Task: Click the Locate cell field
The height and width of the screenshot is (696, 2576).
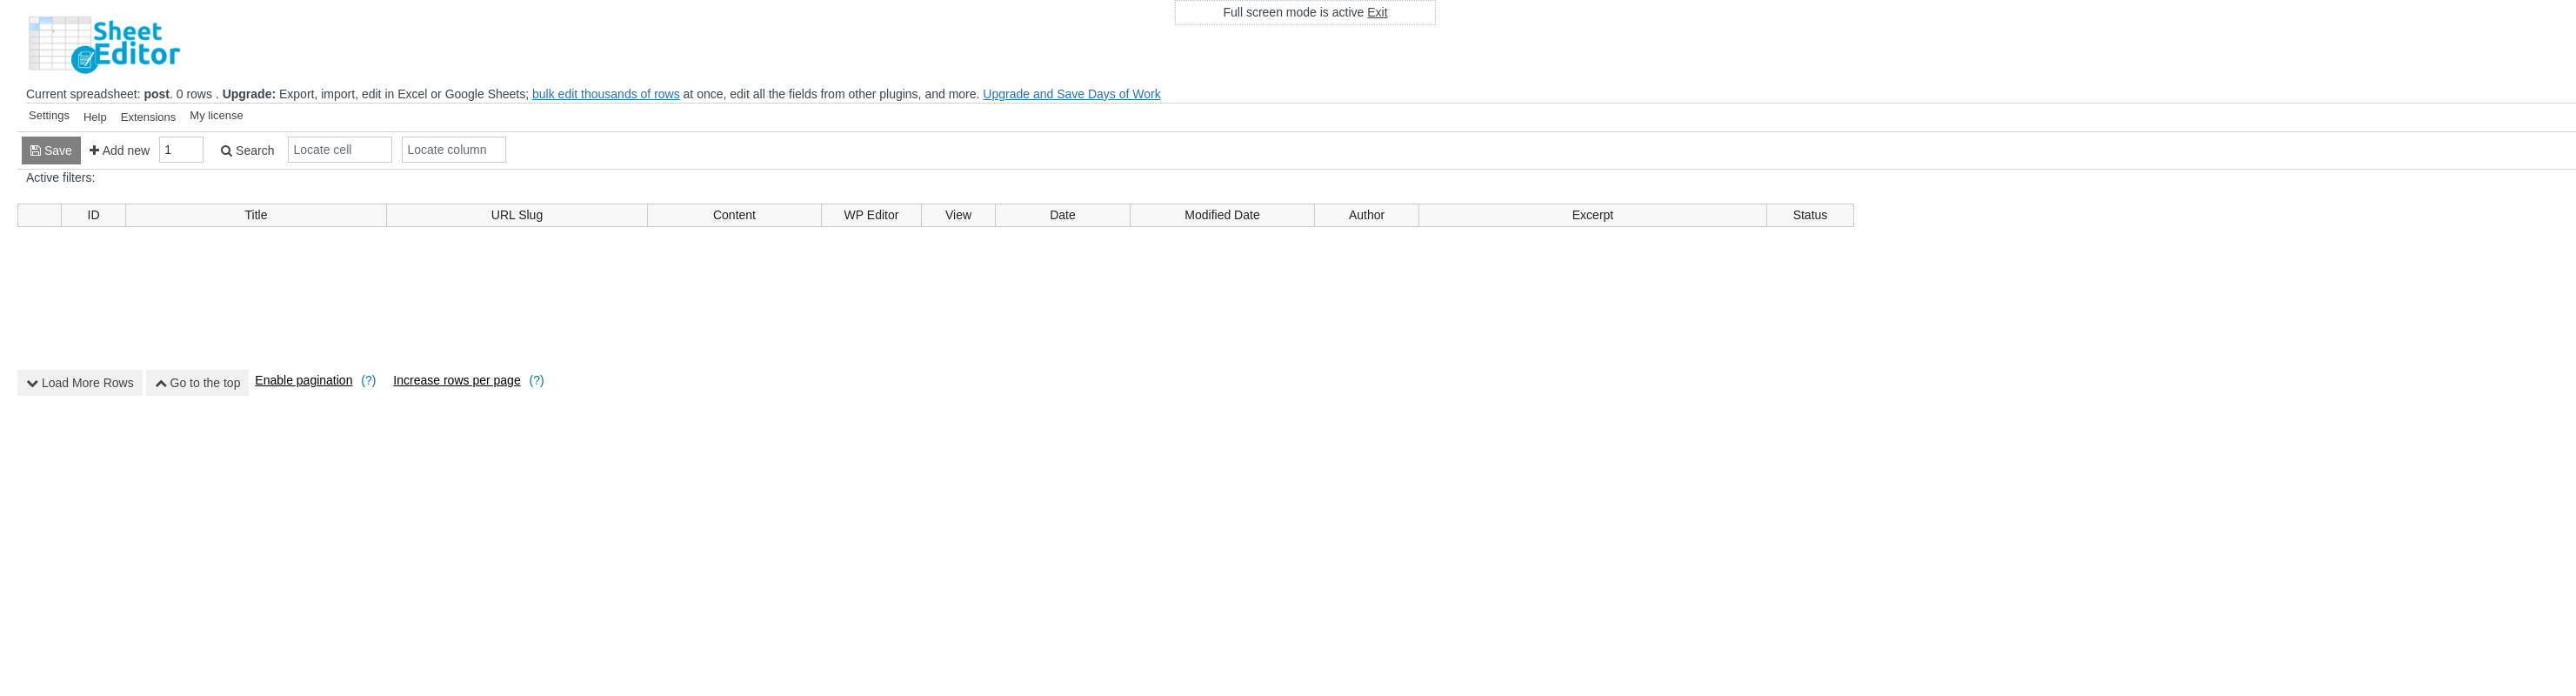Action: (340, 150)
